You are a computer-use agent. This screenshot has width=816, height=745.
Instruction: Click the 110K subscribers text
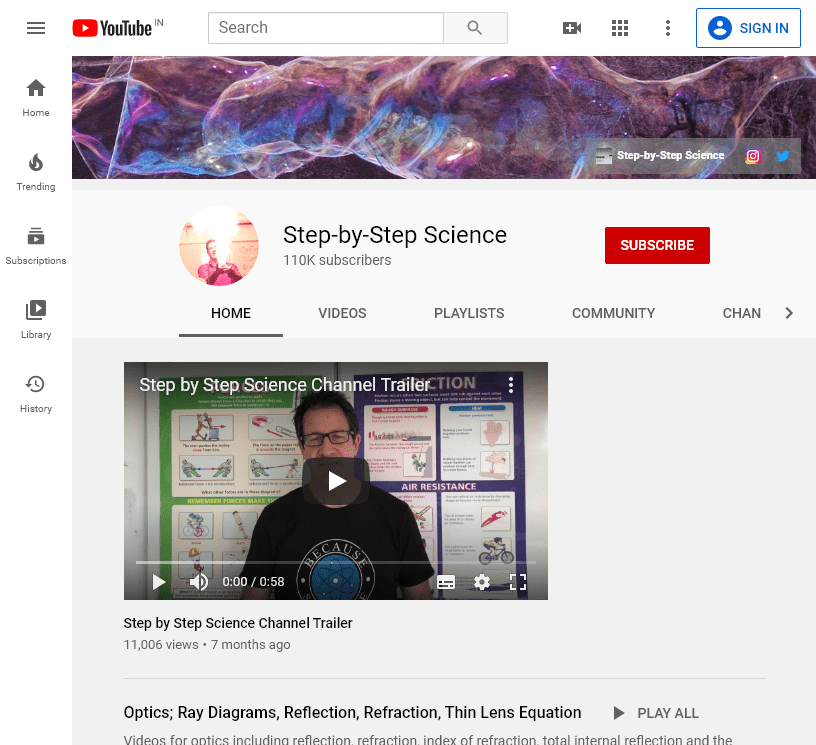click(337, 260)
